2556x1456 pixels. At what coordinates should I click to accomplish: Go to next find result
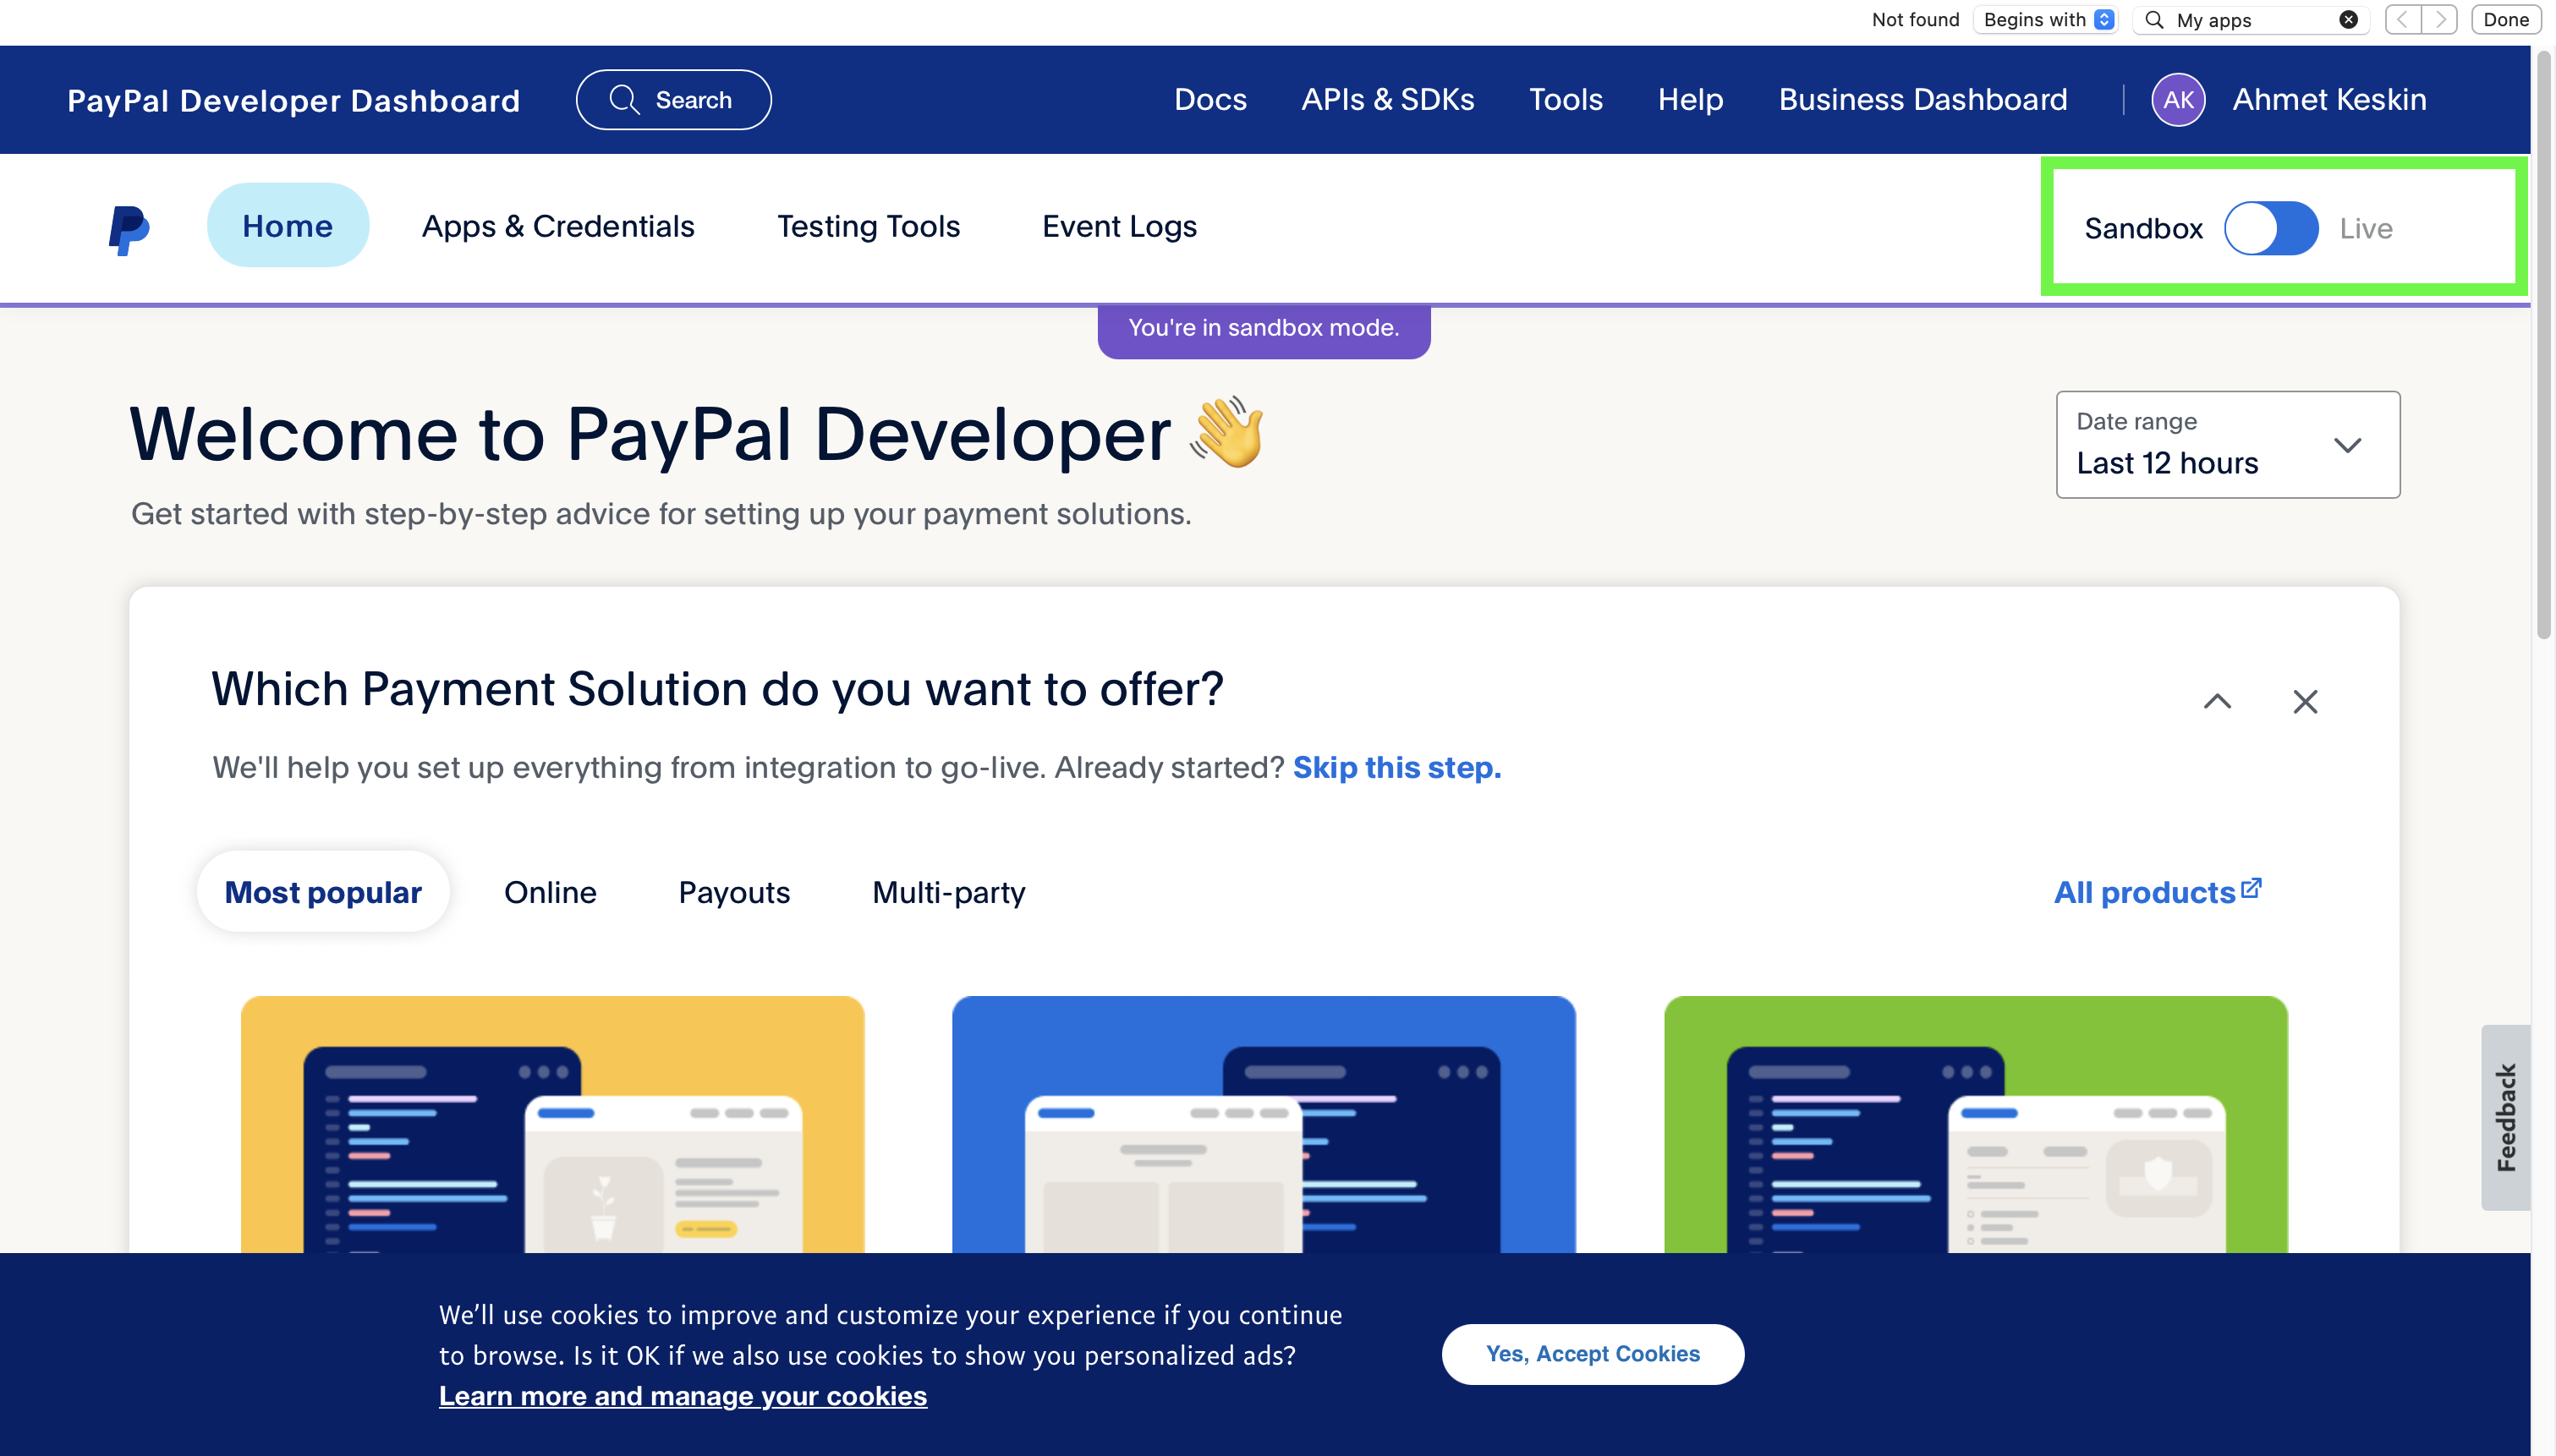point(2439,20)
